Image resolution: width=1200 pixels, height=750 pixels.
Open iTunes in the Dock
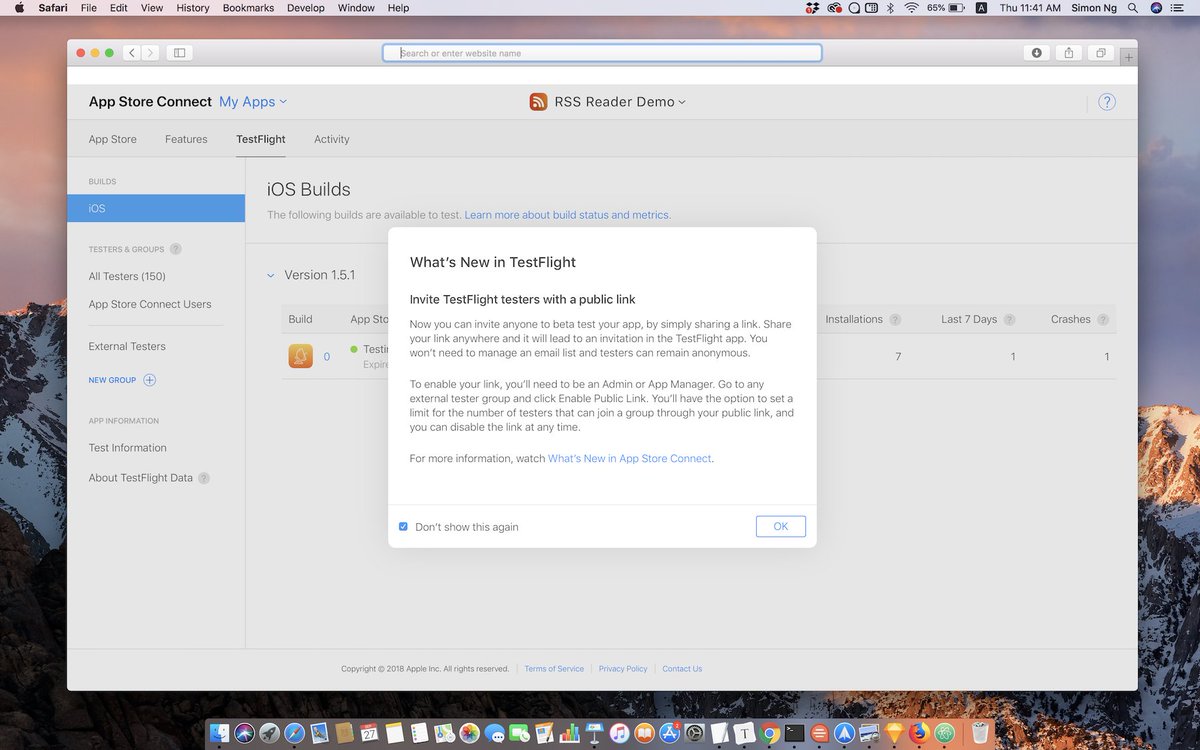point(619,733)
